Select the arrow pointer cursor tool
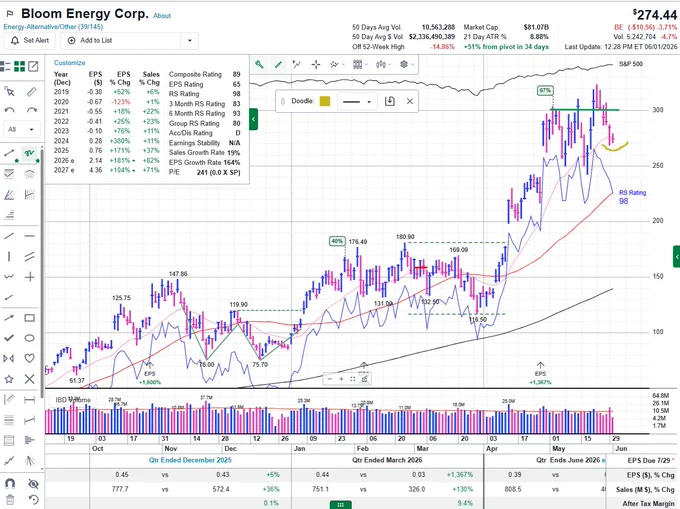The height and width of the screenshot is (509, 680). pos(9,91)
